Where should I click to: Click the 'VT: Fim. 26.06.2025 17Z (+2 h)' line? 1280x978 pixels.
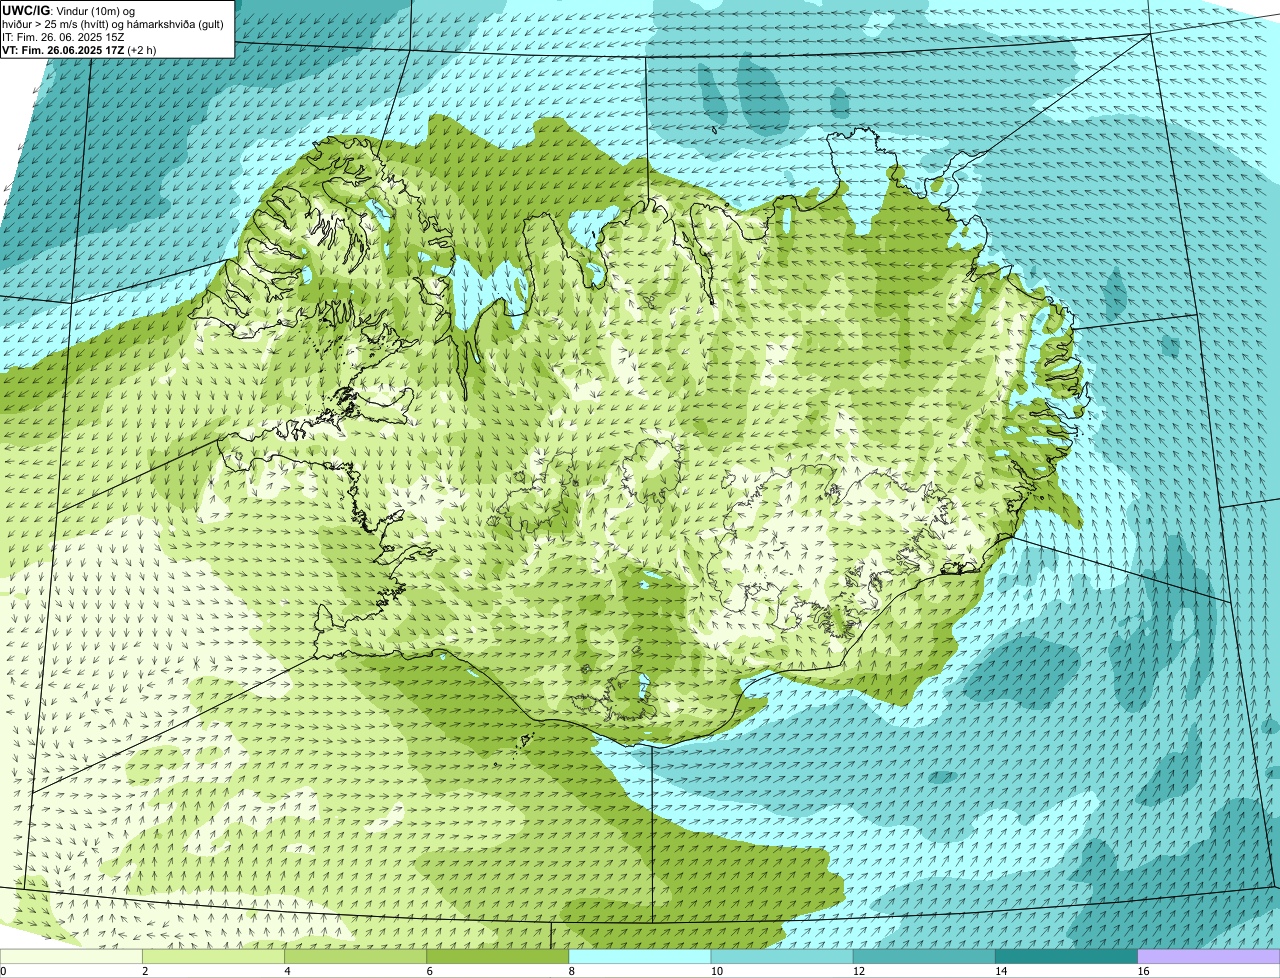[80, 49]
